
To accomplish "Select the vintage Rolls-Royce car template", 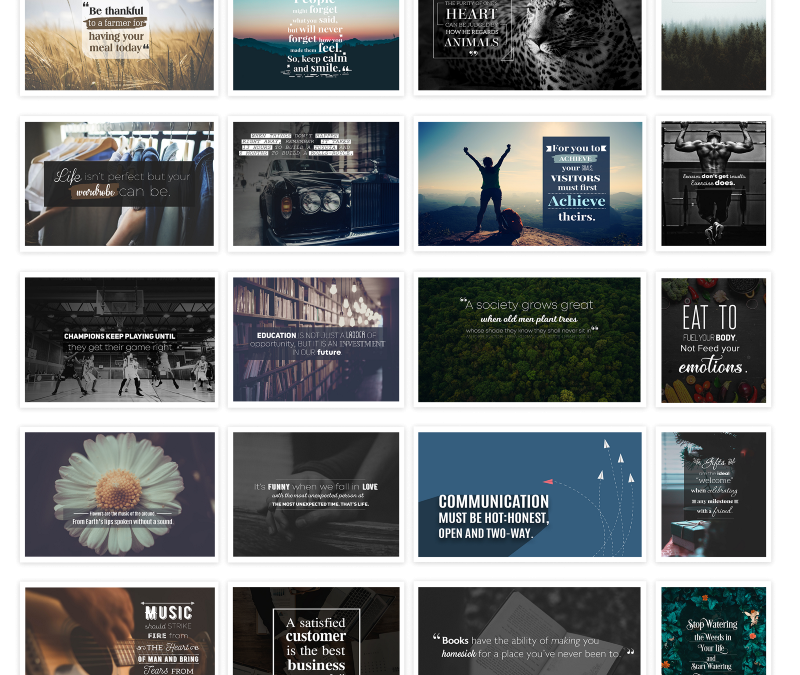I will [316, 184].
